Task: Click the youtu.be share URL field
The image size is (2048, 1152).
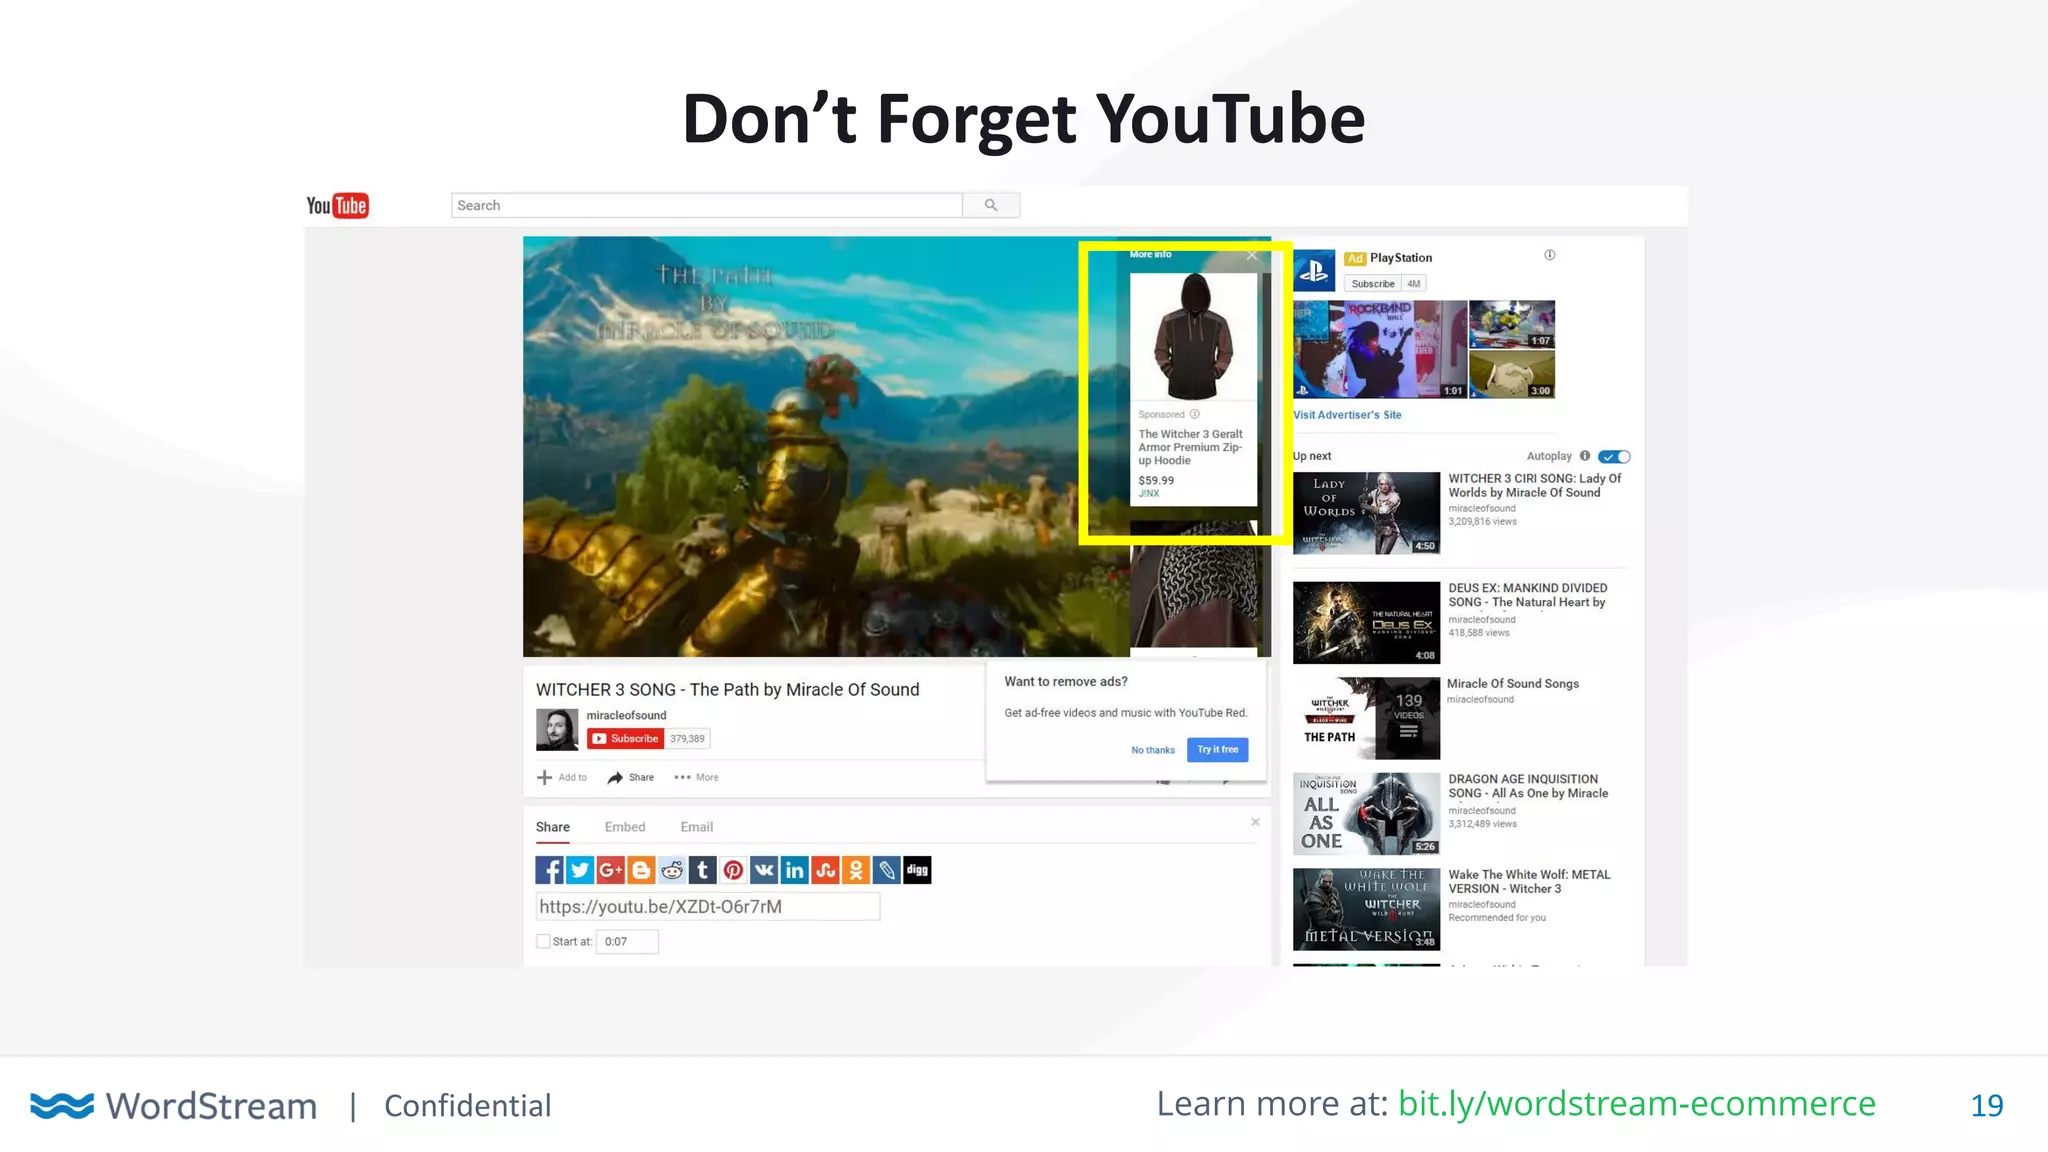Action: coord(708,907)
